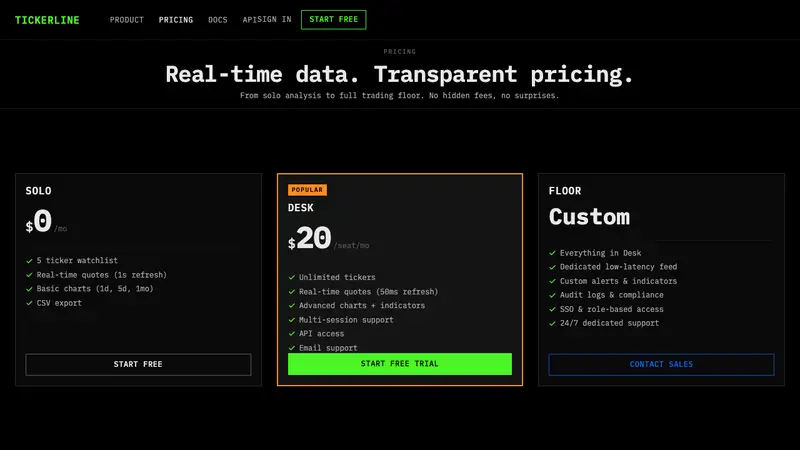The width and height of the screenshot is (800, 450).
Task: Click the '/seat/mo' label
Action: pyautogui.click(x=352, y=245)
